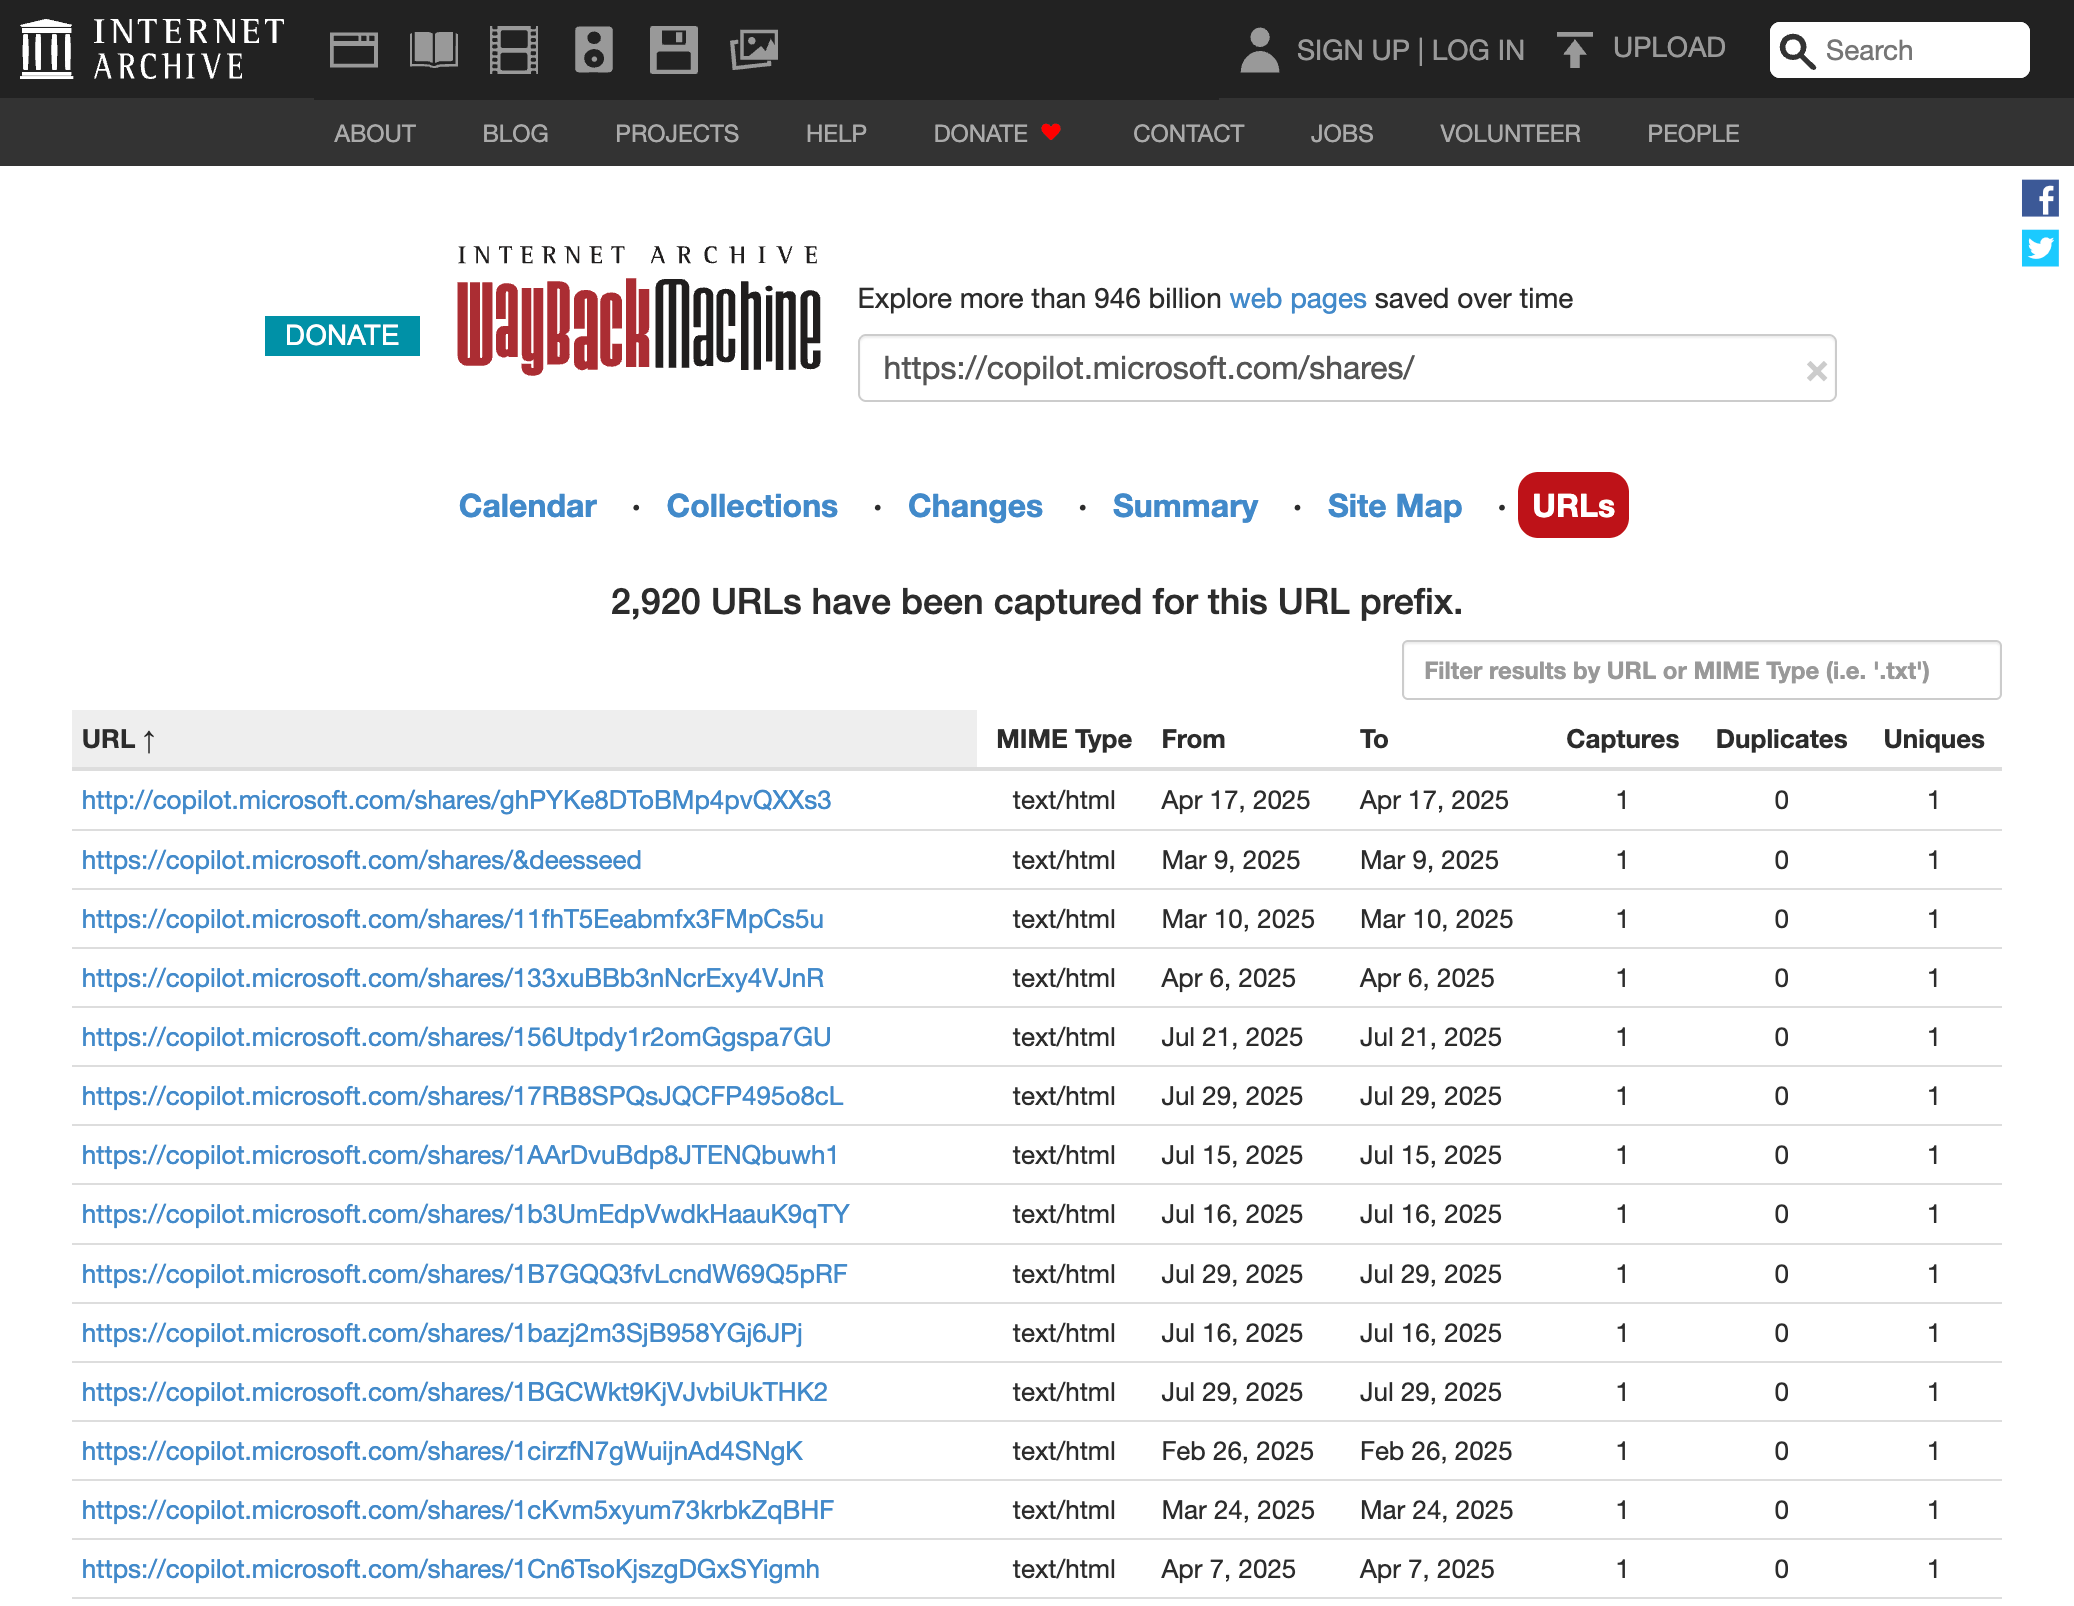Sort by Uniques column

(1934, 739)
